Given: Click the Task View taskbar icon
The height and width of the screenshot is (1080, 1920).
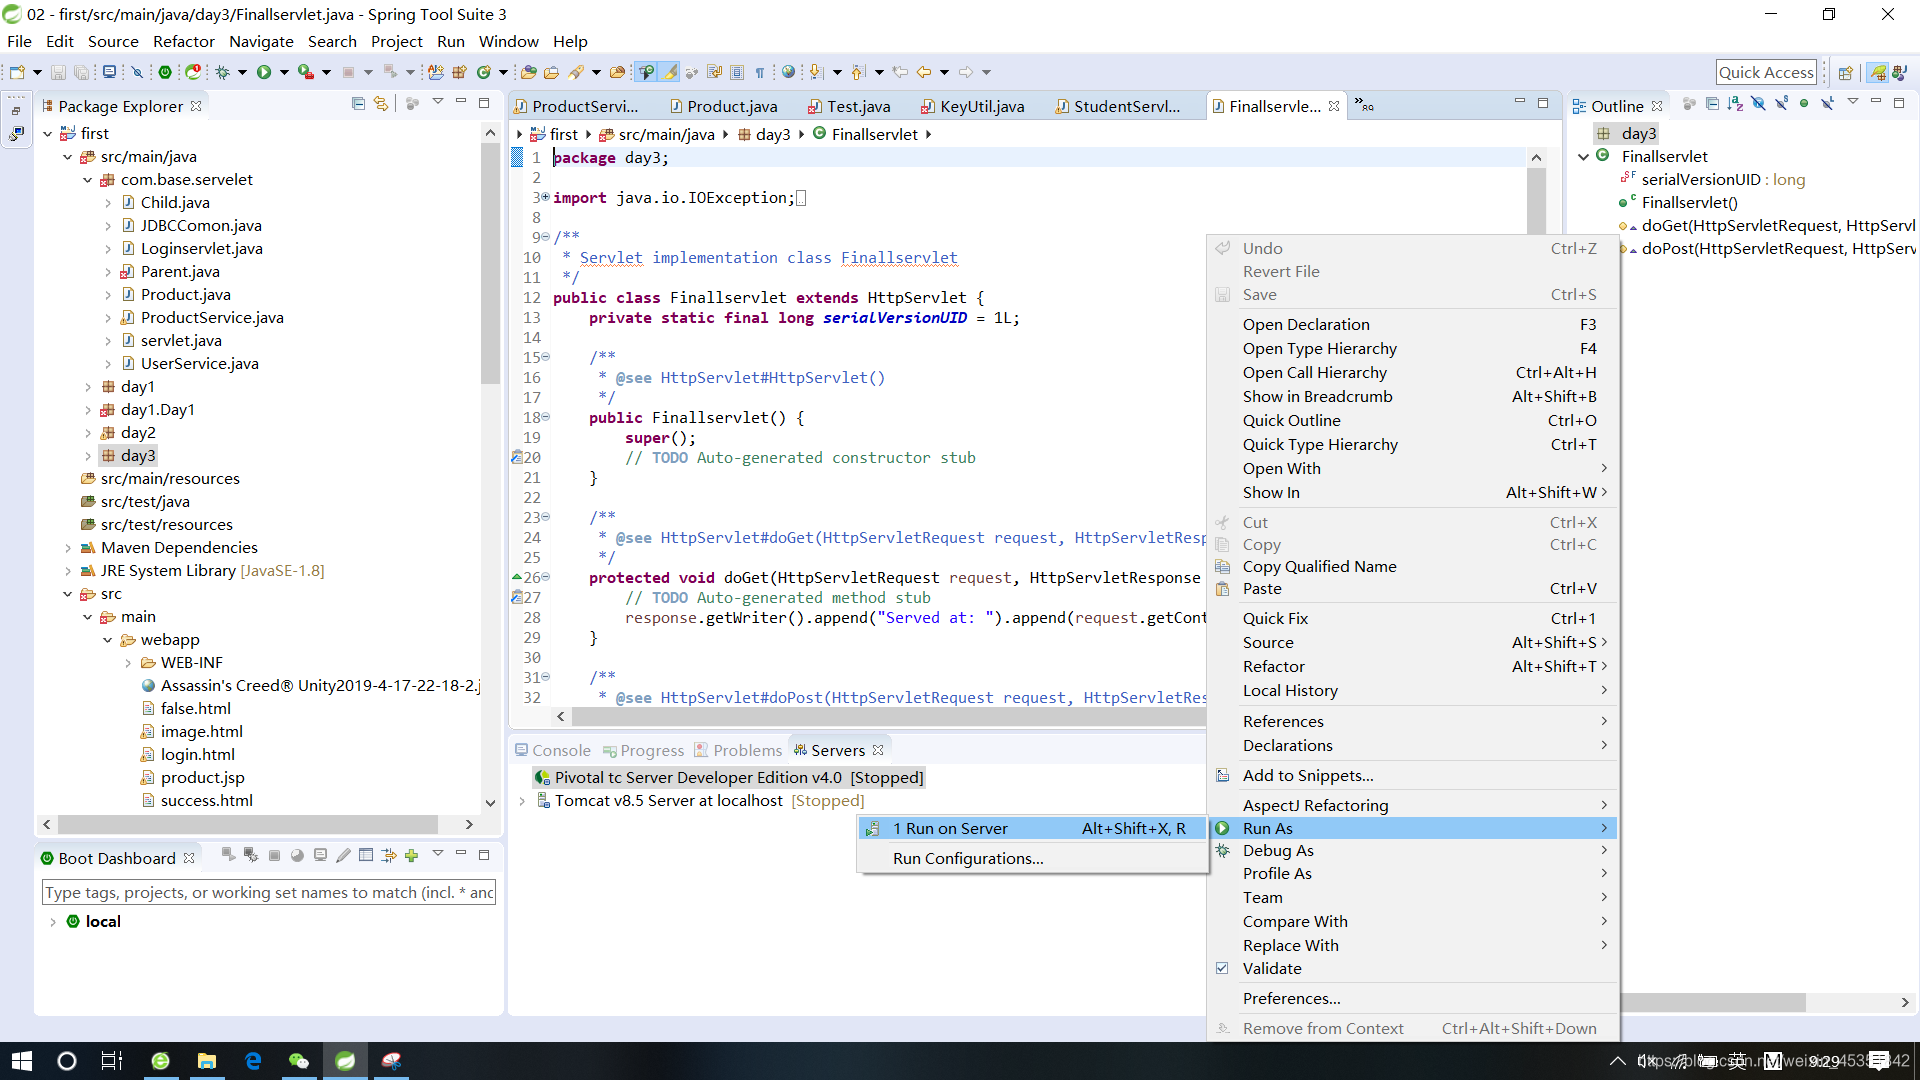Looking at the screenshot, I should pos(111,1061).
